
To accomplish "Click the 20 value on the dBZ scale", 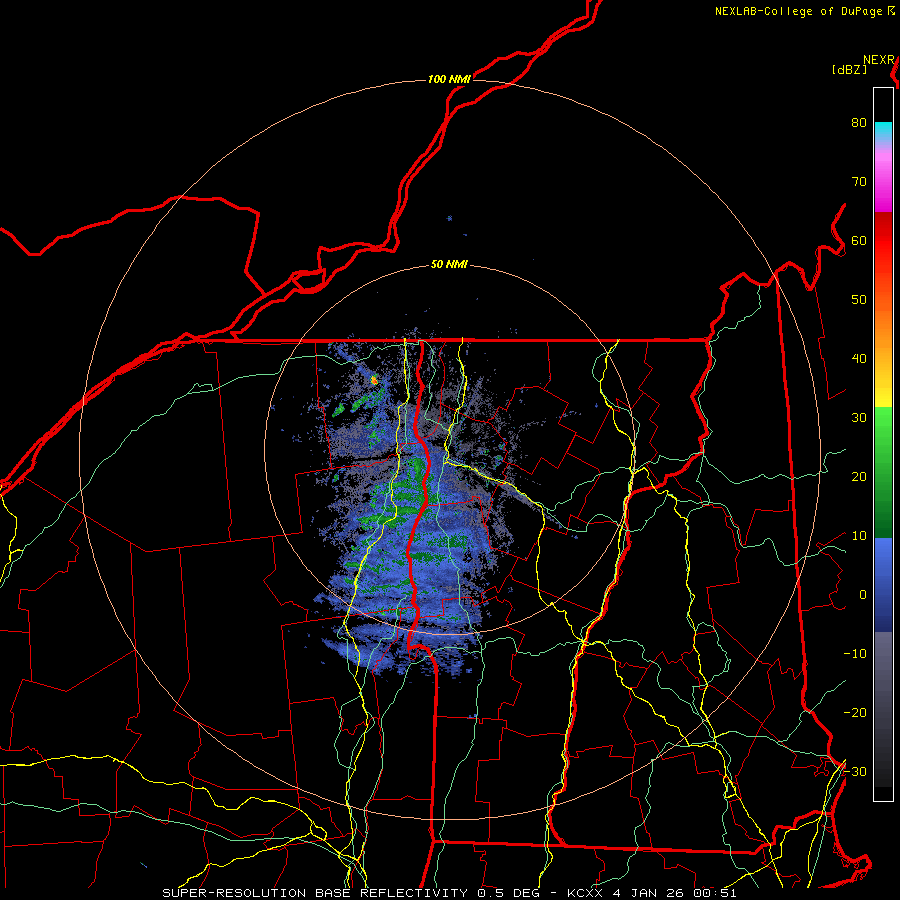I will click(x=859, y=477).
